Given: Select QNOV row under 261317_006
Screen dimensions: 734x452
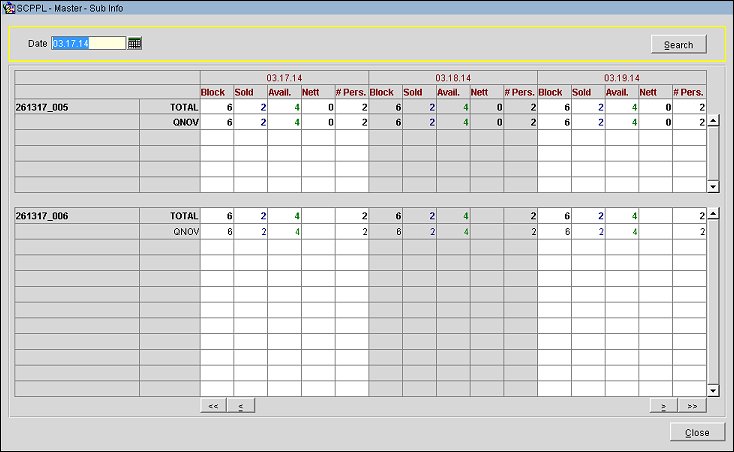Looking at the screenshot, I should coord(169,232).
